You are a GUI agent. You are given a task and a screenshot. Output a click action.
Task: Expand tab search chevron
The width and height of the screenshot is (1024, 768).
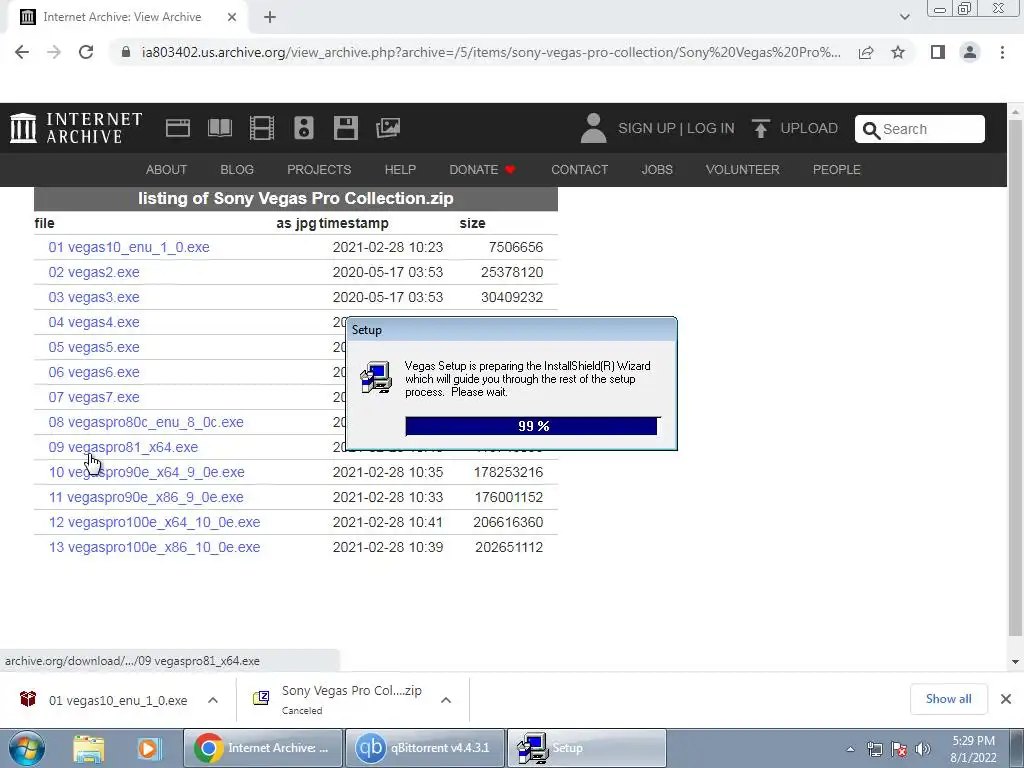(x=904, y=17)
